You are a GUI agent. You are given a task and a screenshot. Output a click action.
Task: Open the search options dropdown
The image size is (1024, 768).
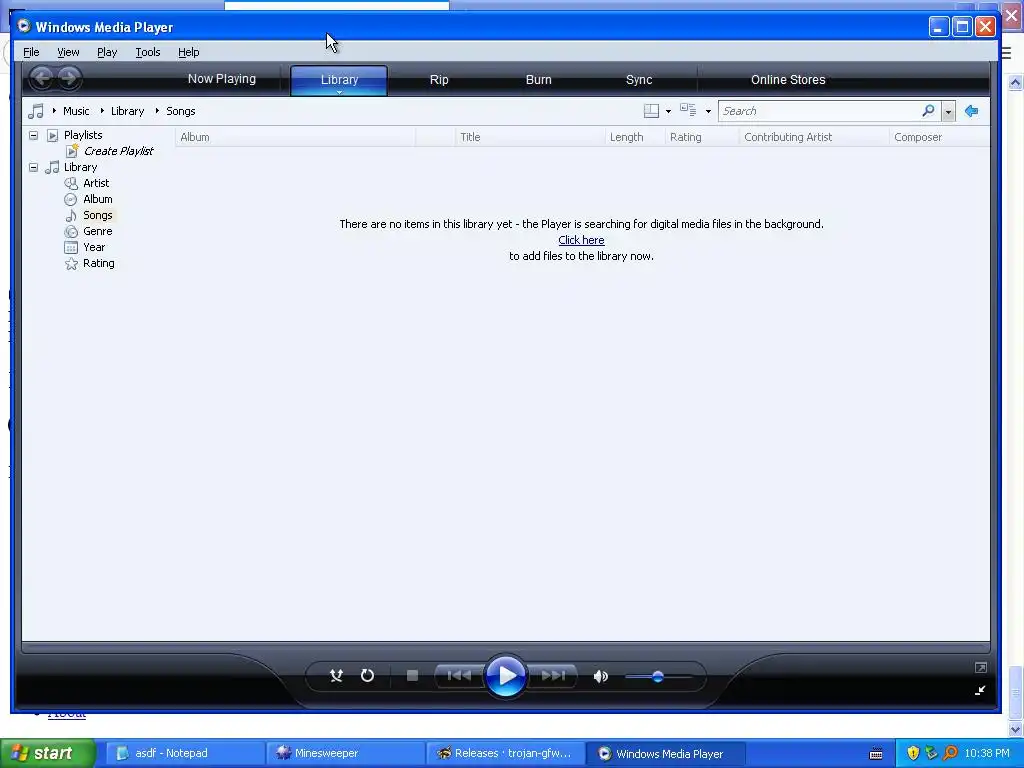pyautogui.click(x=948, y=112)
